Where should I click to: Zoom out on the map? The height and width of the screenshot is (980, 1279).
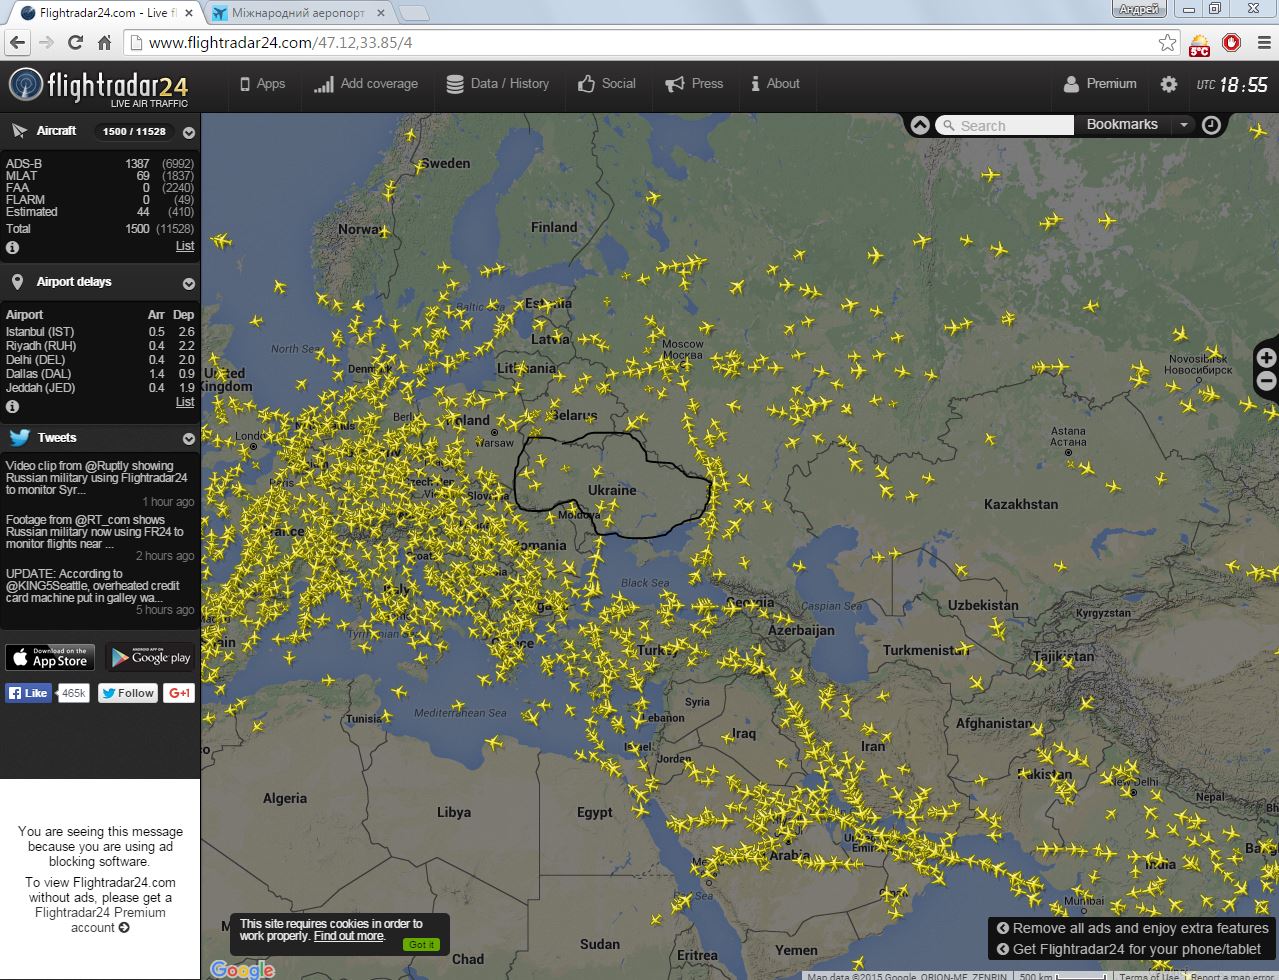tap(1266, 381)
